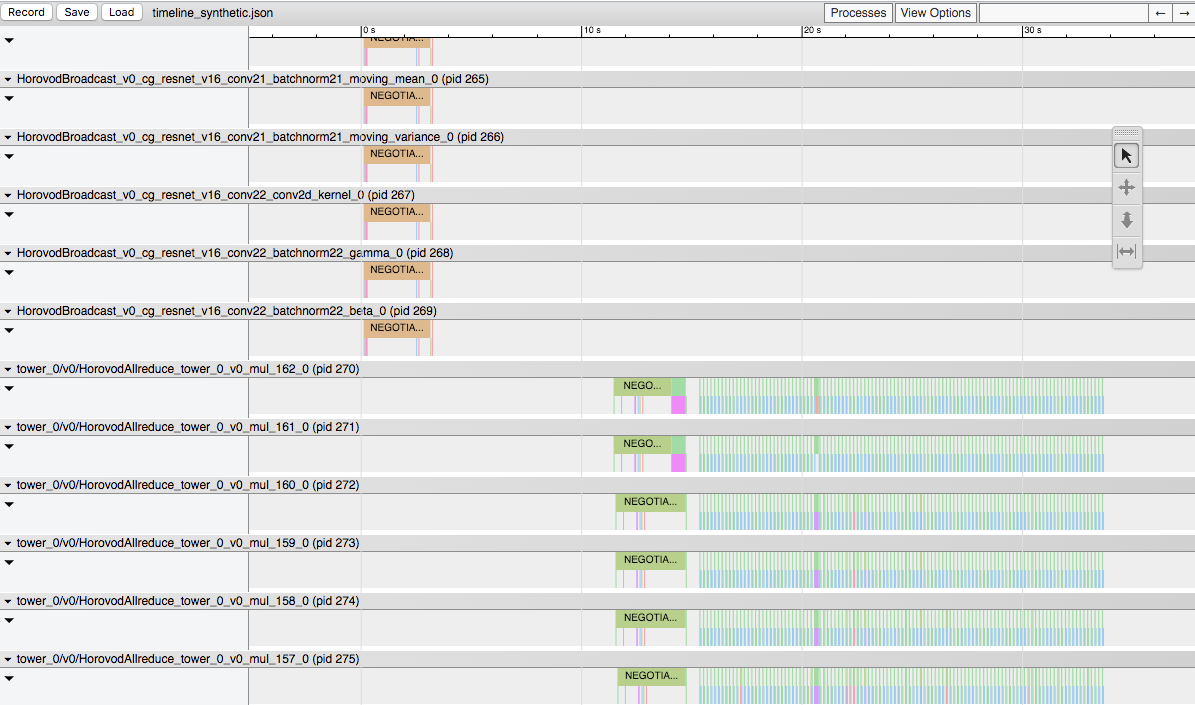Select the NEGOTIA... slice in pid 267 row
1195x705 pixels.
(397, 212)
